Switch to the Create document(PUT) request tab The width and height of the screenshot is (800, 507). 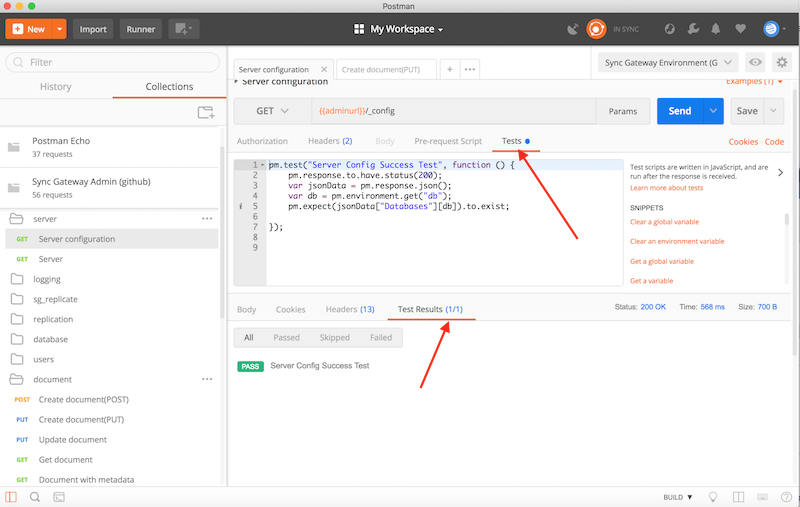click(386, 69)
